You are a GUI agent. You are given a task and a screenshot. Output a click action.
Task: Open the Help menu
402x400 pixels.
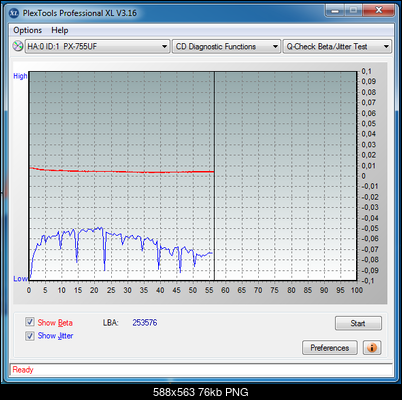pos(60,30)
